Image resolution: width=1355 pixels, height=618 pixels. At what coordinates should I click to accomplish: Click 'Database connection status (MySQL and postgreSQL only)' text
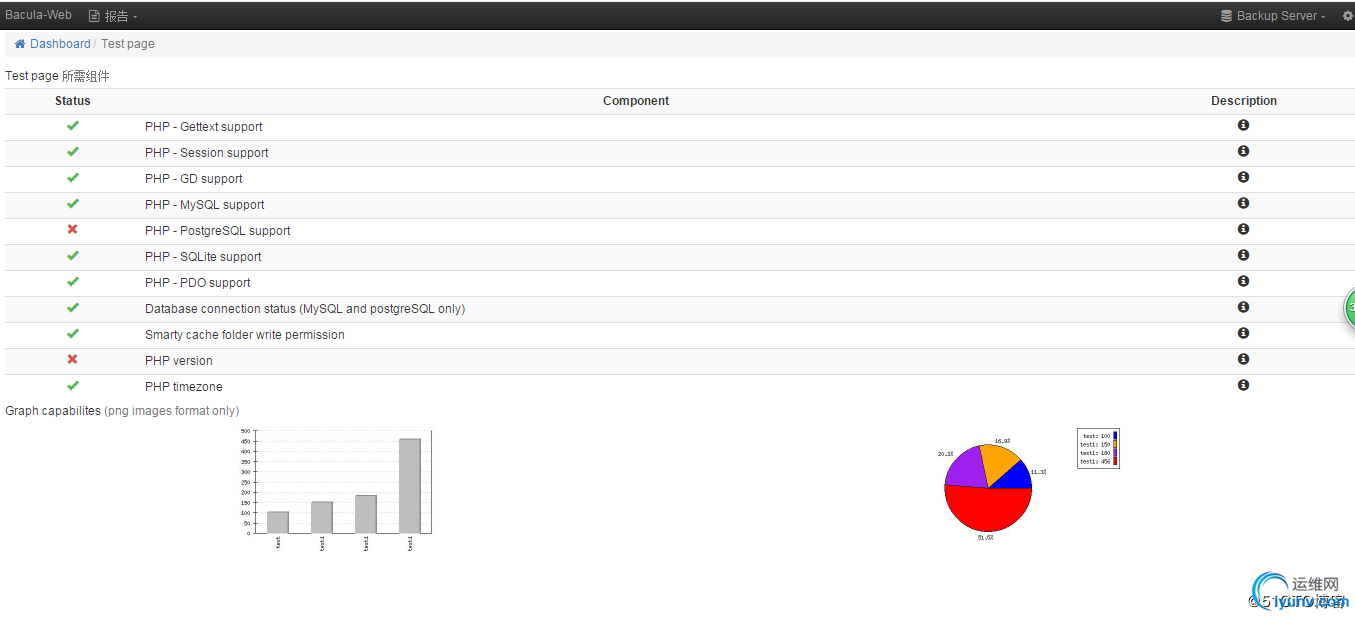[305, 309]
